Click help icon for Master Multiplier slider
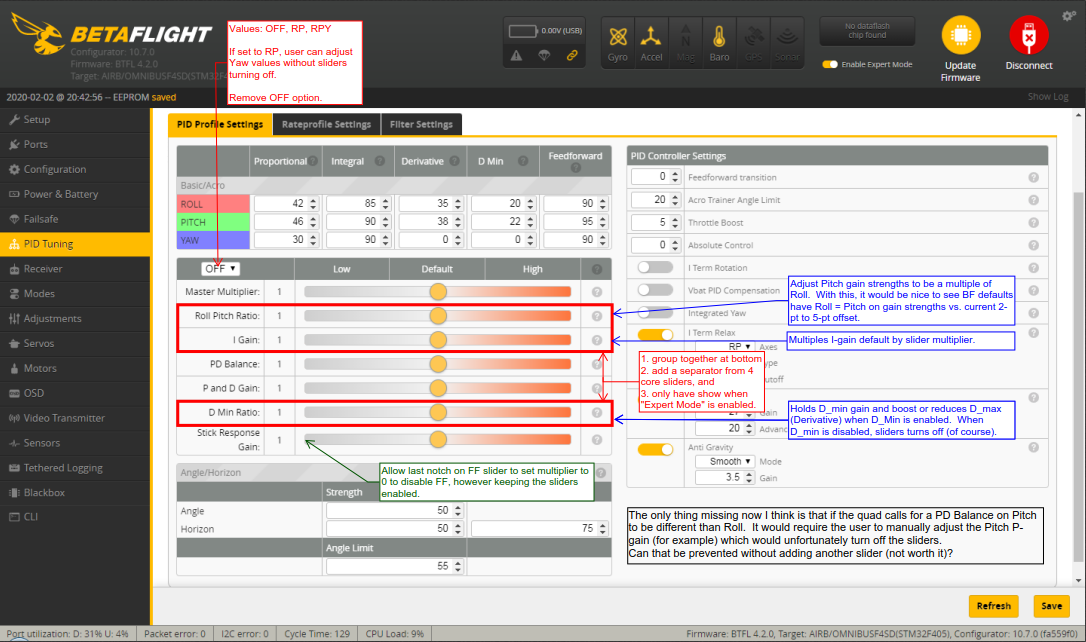Screen dimensions: 1086x642 (597, 292)
